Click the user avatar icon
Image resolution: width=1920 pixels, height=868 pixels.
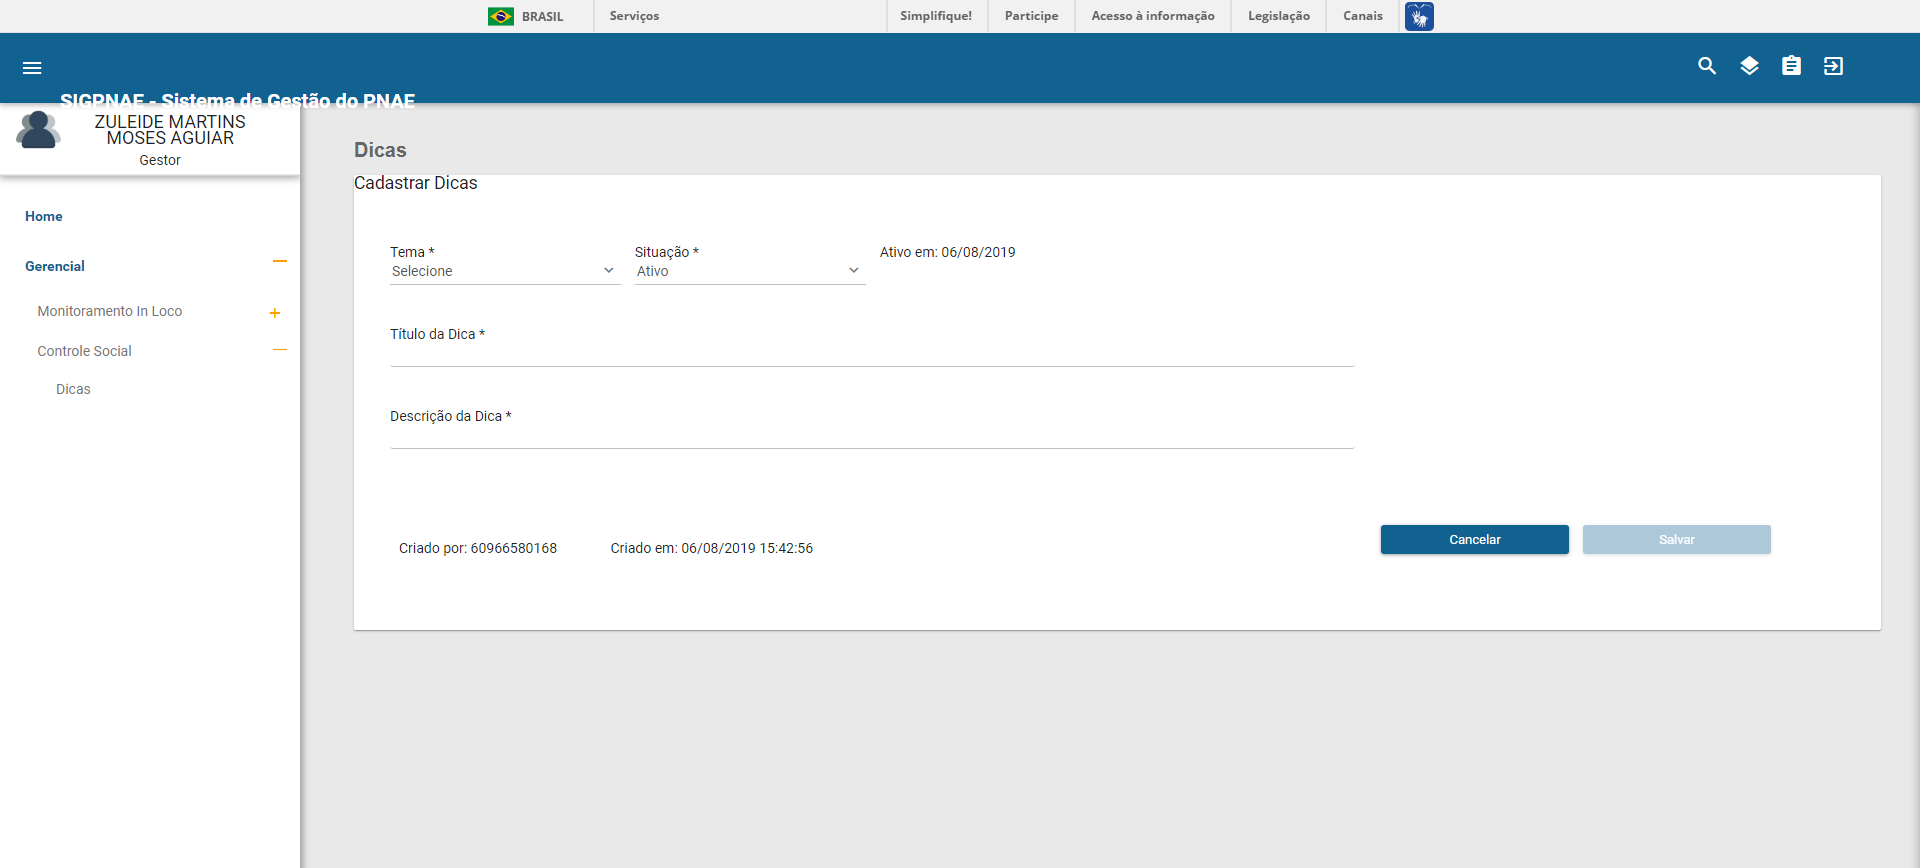pyautogui.click(x=38, y=131)
